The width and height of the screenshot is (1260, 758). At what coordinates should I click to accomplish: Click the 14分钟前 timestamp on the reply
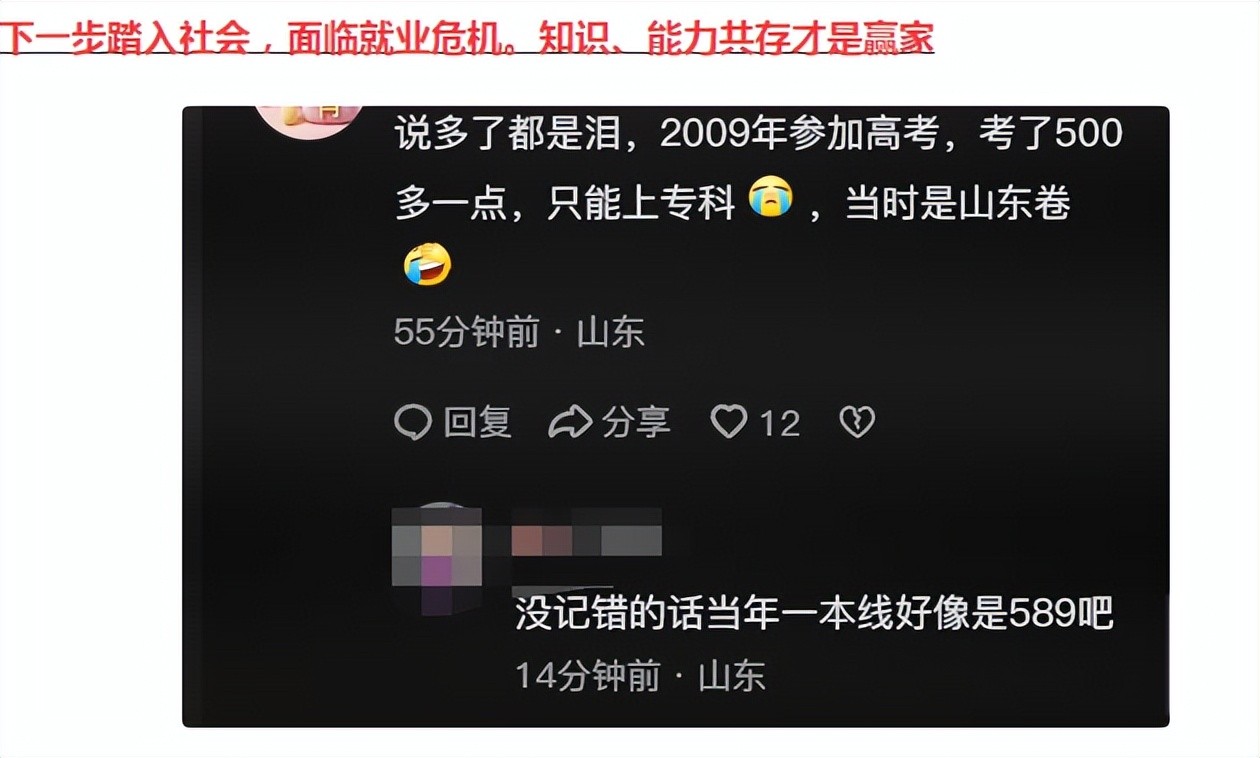(x=588, y=676)
